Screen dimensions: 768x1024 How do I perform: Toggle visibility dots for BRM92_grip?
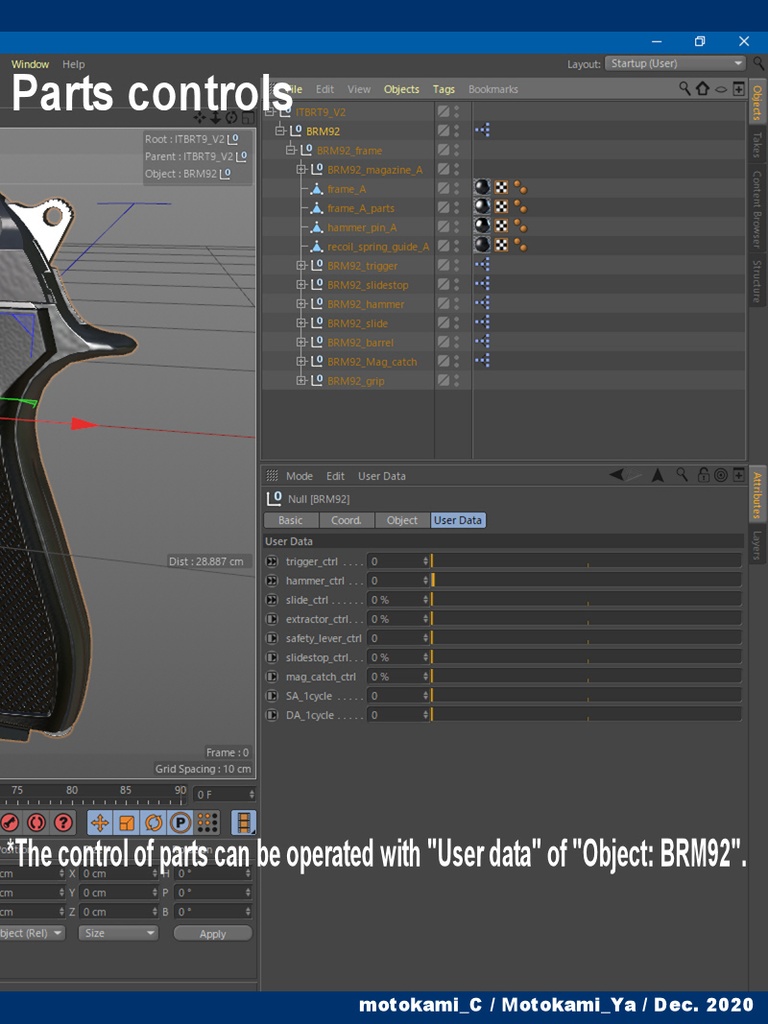[456, 380]
